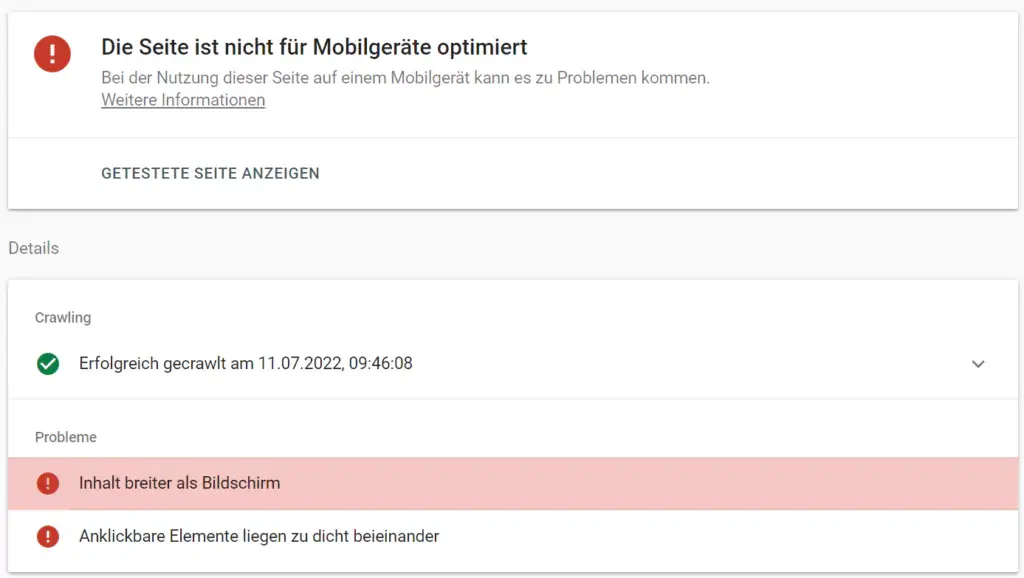Click the "Crawling" section label
This screenshot has width=1024, height=578.
pyautogui.click(x=63, y=318)
